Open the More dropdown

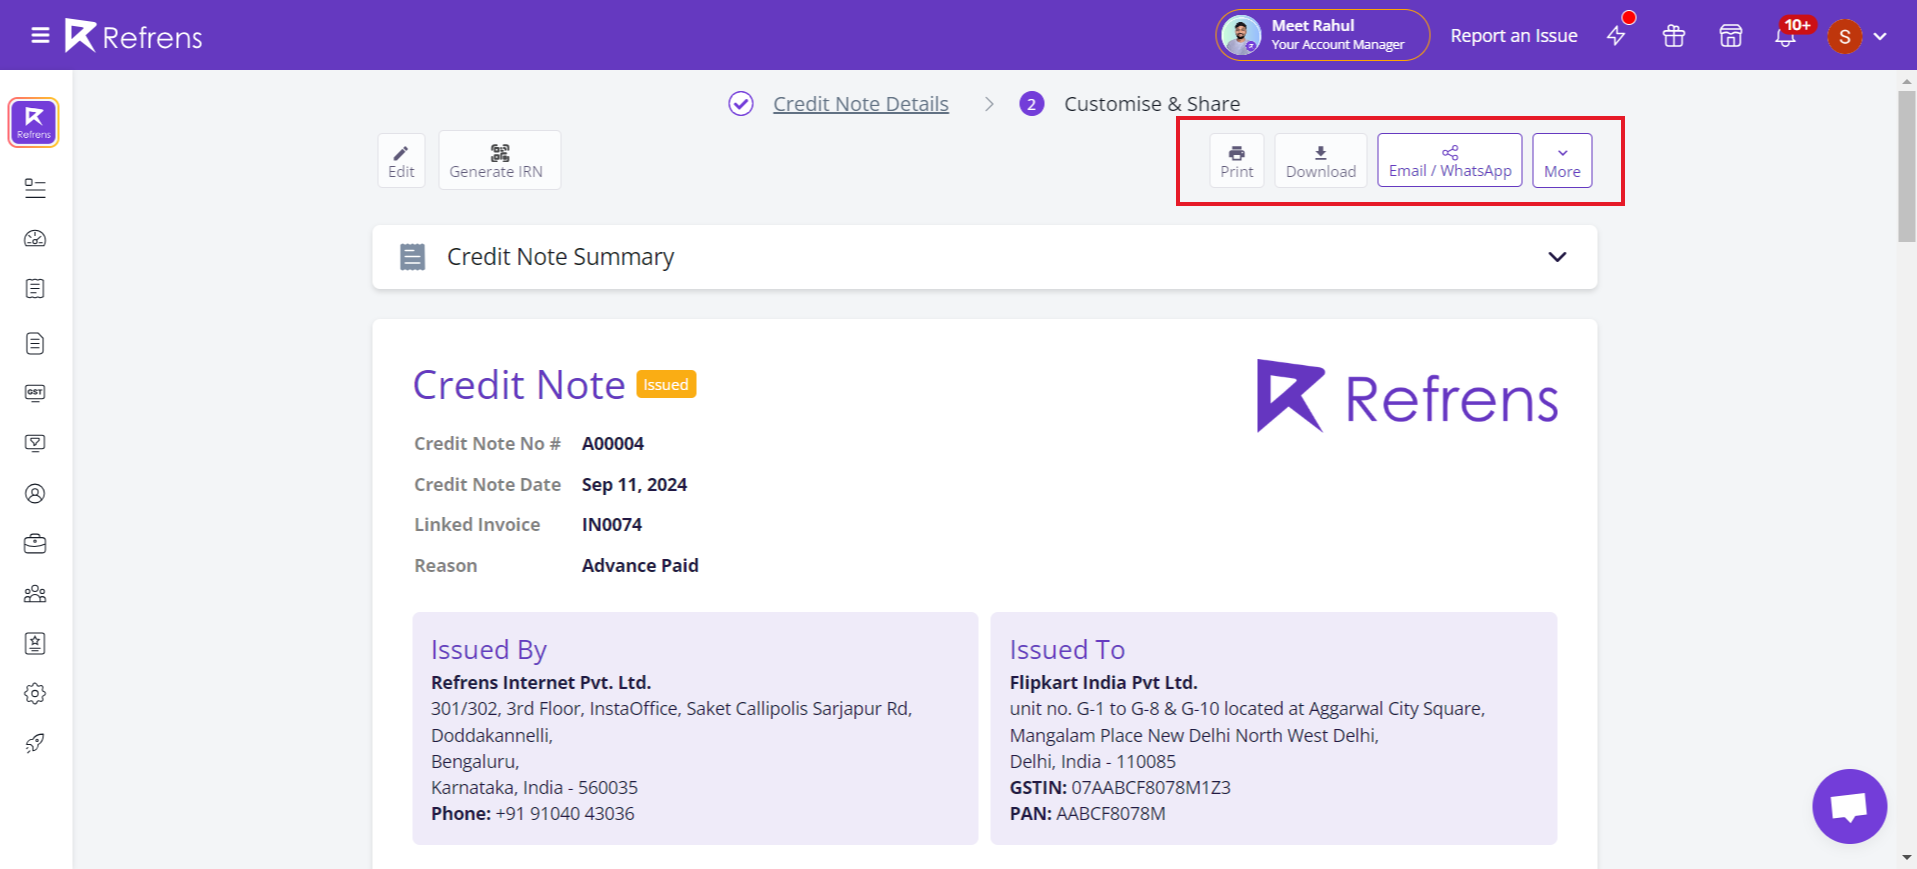click(1562, 160)
